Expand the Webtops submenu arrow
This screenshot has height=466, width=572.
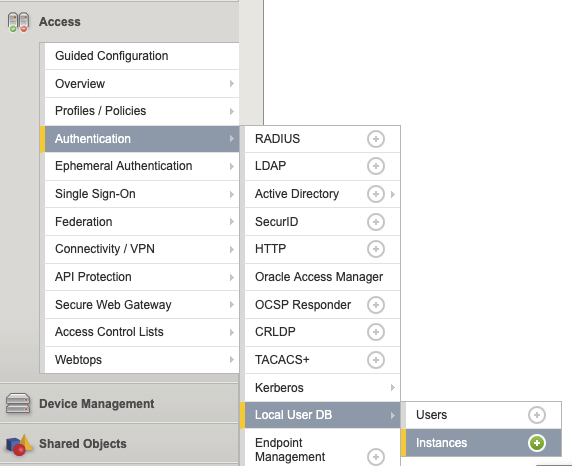232,359
